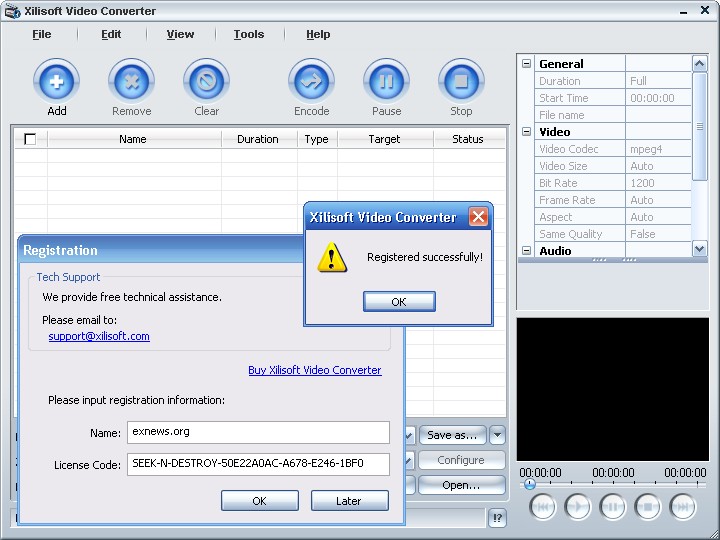
Task: Confirm the Registered successfully dialog with OK
Action: [x=399, y=302]
